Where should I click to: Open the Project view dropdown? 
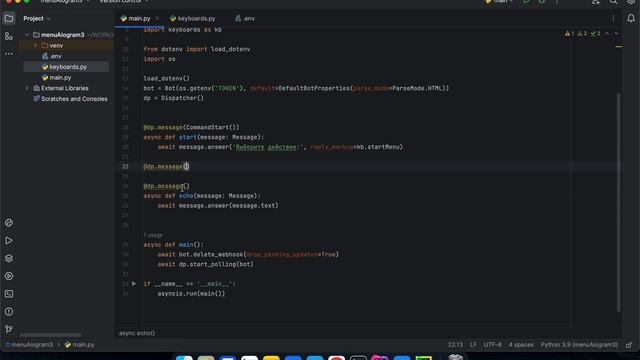click(x=37, y=18)
